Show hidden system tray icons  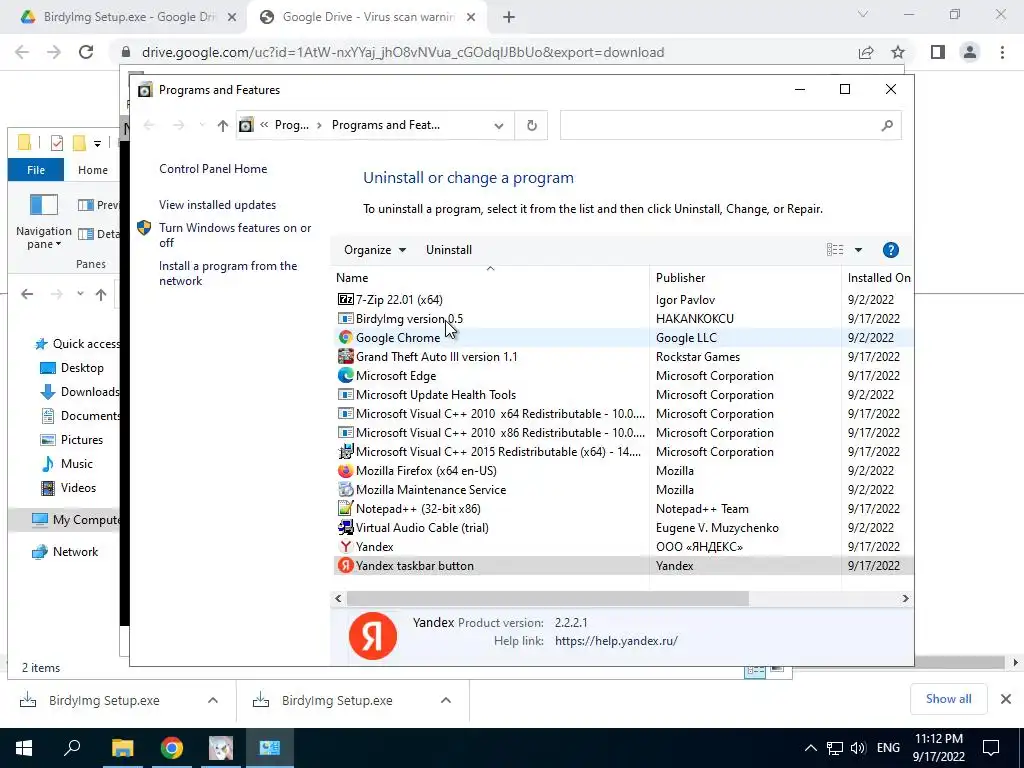point(810,748)
